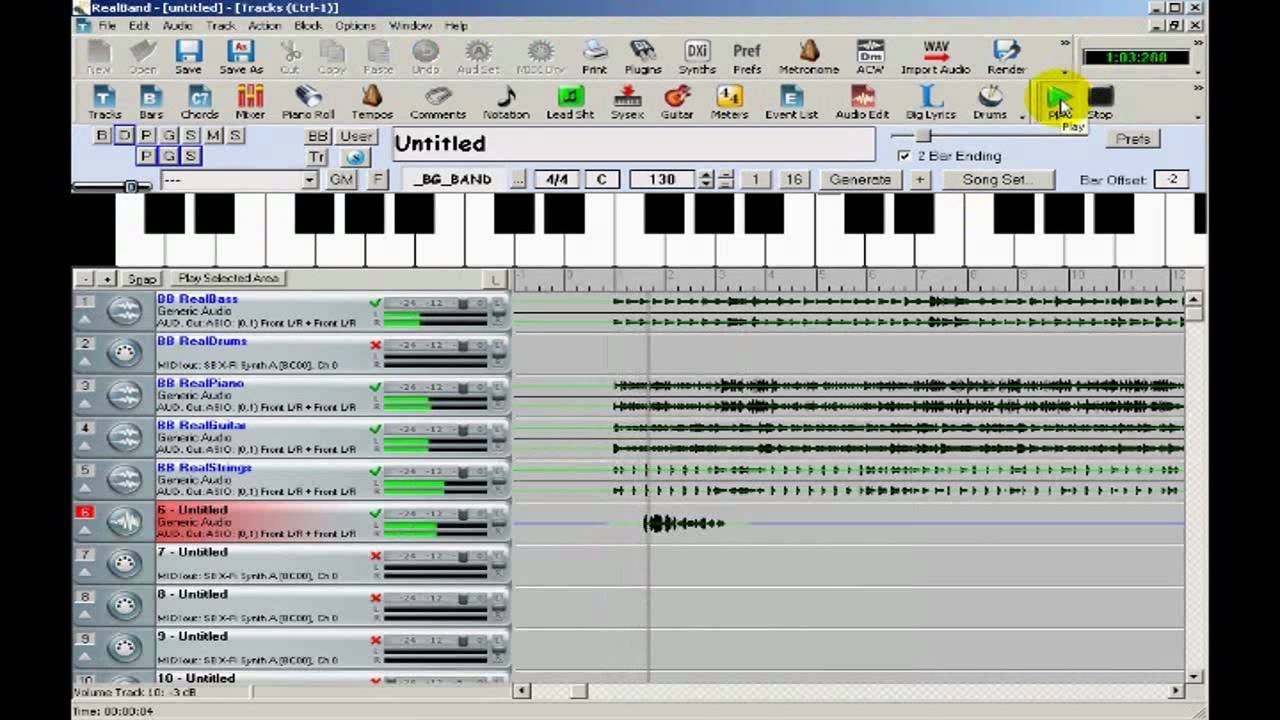Open the Sysex editor icon
Image resolution: width=1280 pixels, height=720 pixels.
(627, 101)
